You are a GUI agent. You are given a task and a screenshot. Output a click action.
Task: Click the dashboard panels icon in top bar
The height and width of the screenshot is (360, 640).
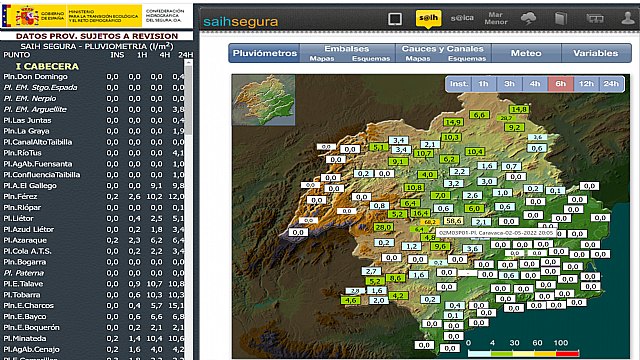[595, 18]
